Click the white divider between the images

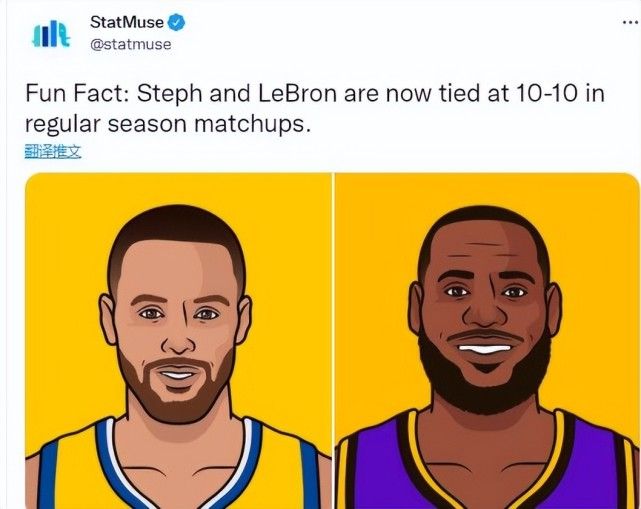(334, 341)
